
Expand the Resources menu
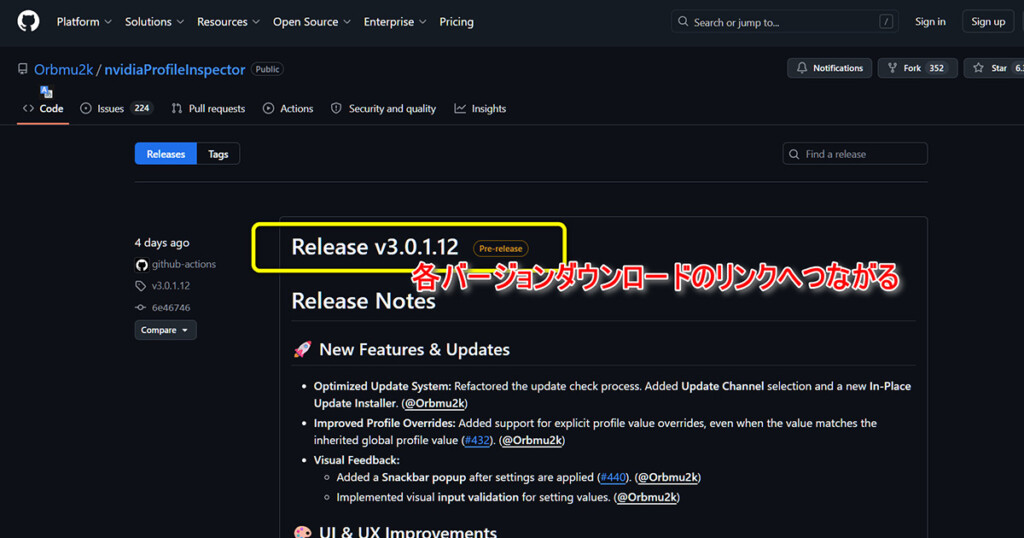pyautogui.click(x=228, y=22)
